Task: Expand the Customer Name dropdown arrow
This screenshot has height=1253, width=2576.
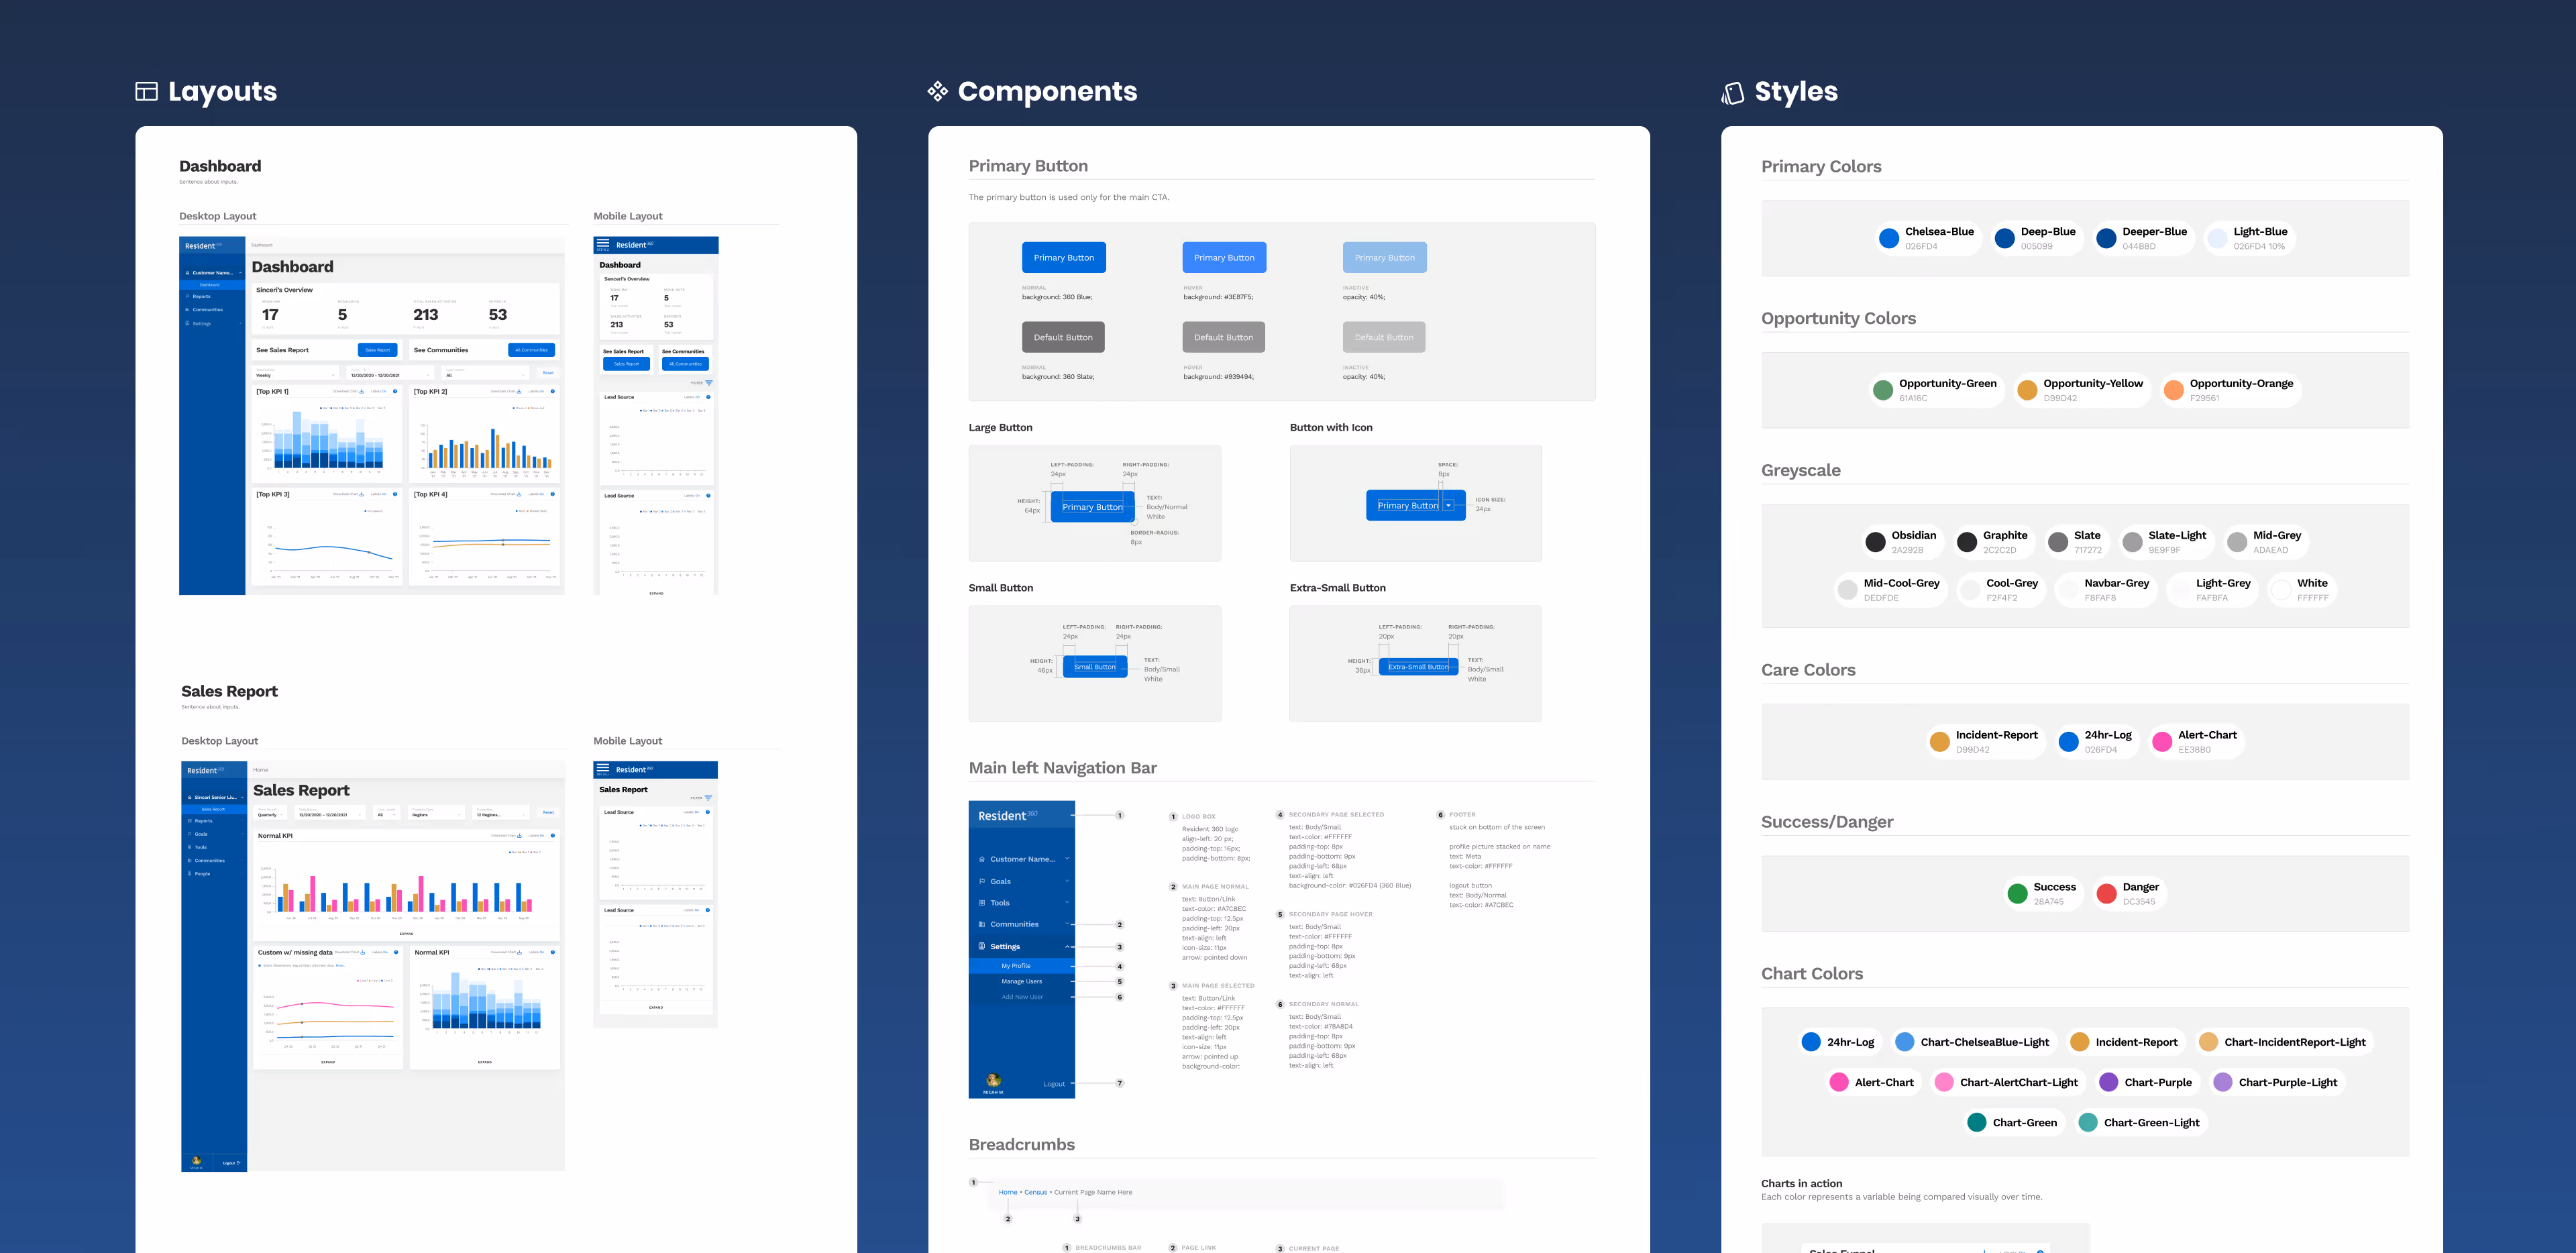Action: click(x=1067, y=859)
